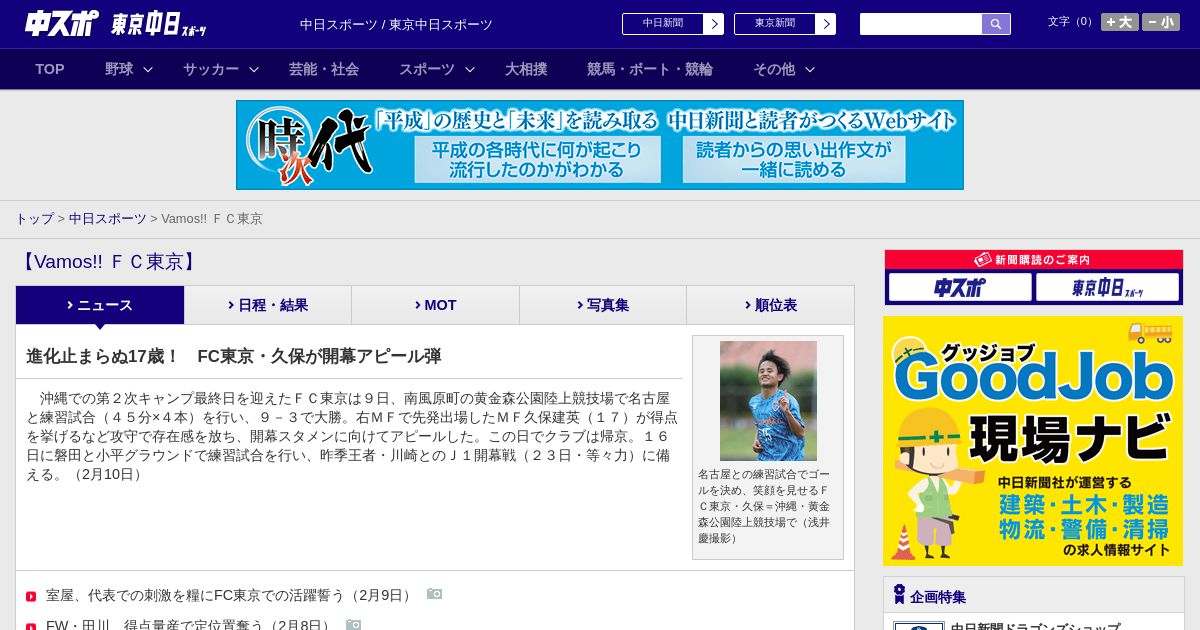Open the 室屋 article link (2月9日)
Screen dimensions: 1200x630
231,595
